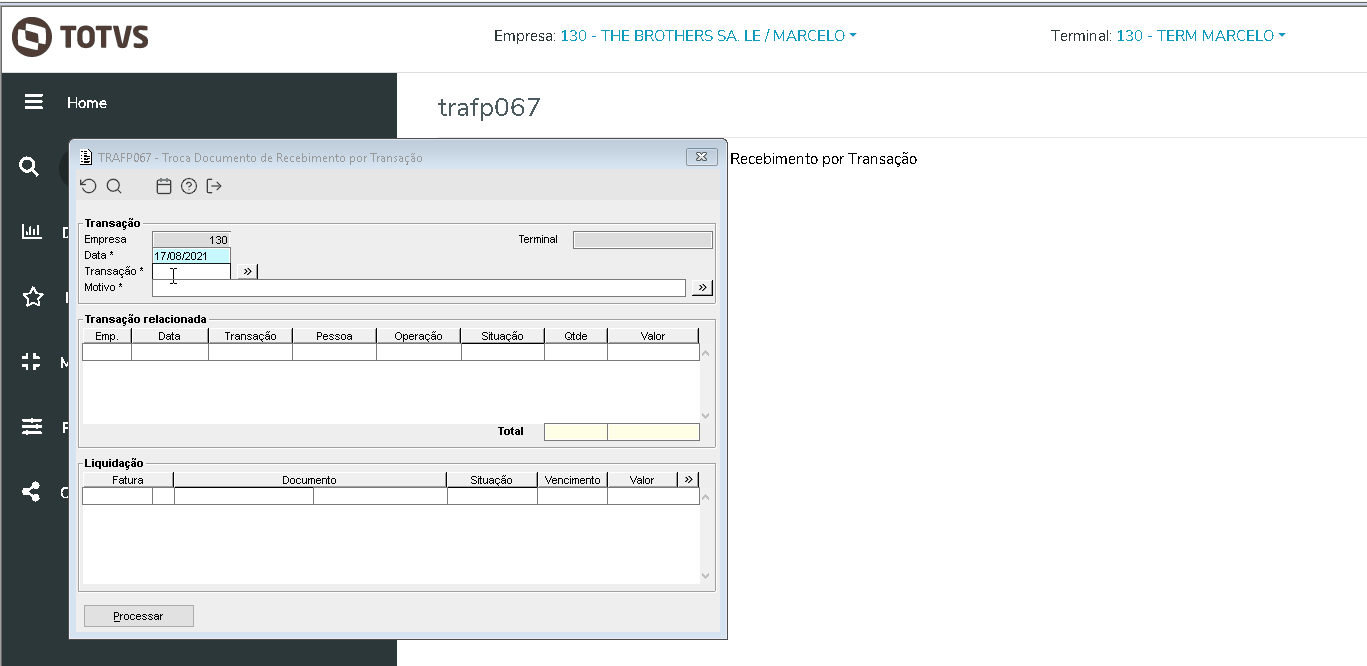
Task: Click the Transação column header
Action: pos(251,336)
